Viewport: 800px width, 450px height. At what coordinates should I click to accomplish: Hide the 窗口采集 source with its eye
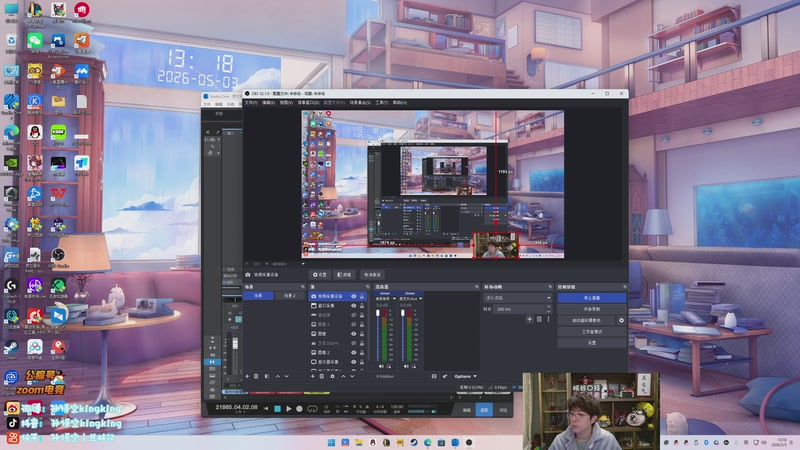(353, 306)
